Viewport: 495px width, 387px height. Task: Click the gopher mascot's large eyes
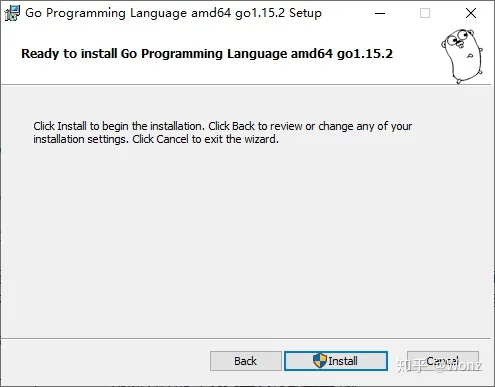(x=457, y=37)
